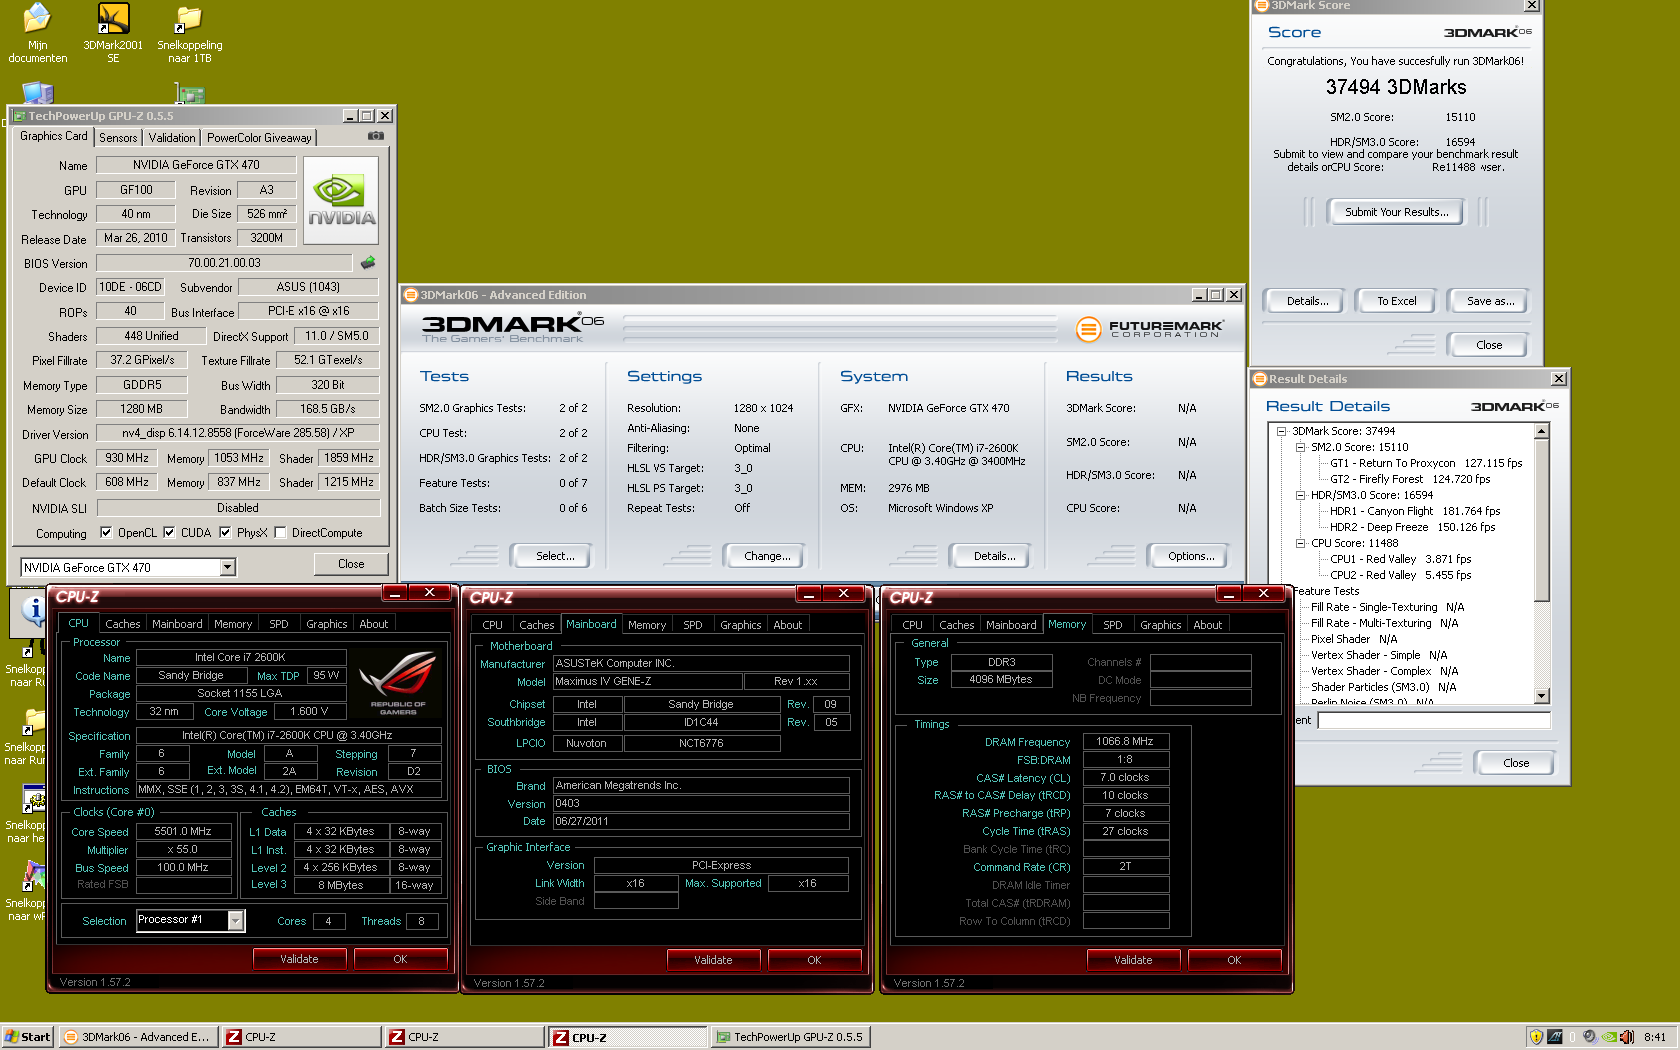1680x1050 pixels.
Task: Click the GPU-Z BIOS save chip icon
Action: point(368,263)
